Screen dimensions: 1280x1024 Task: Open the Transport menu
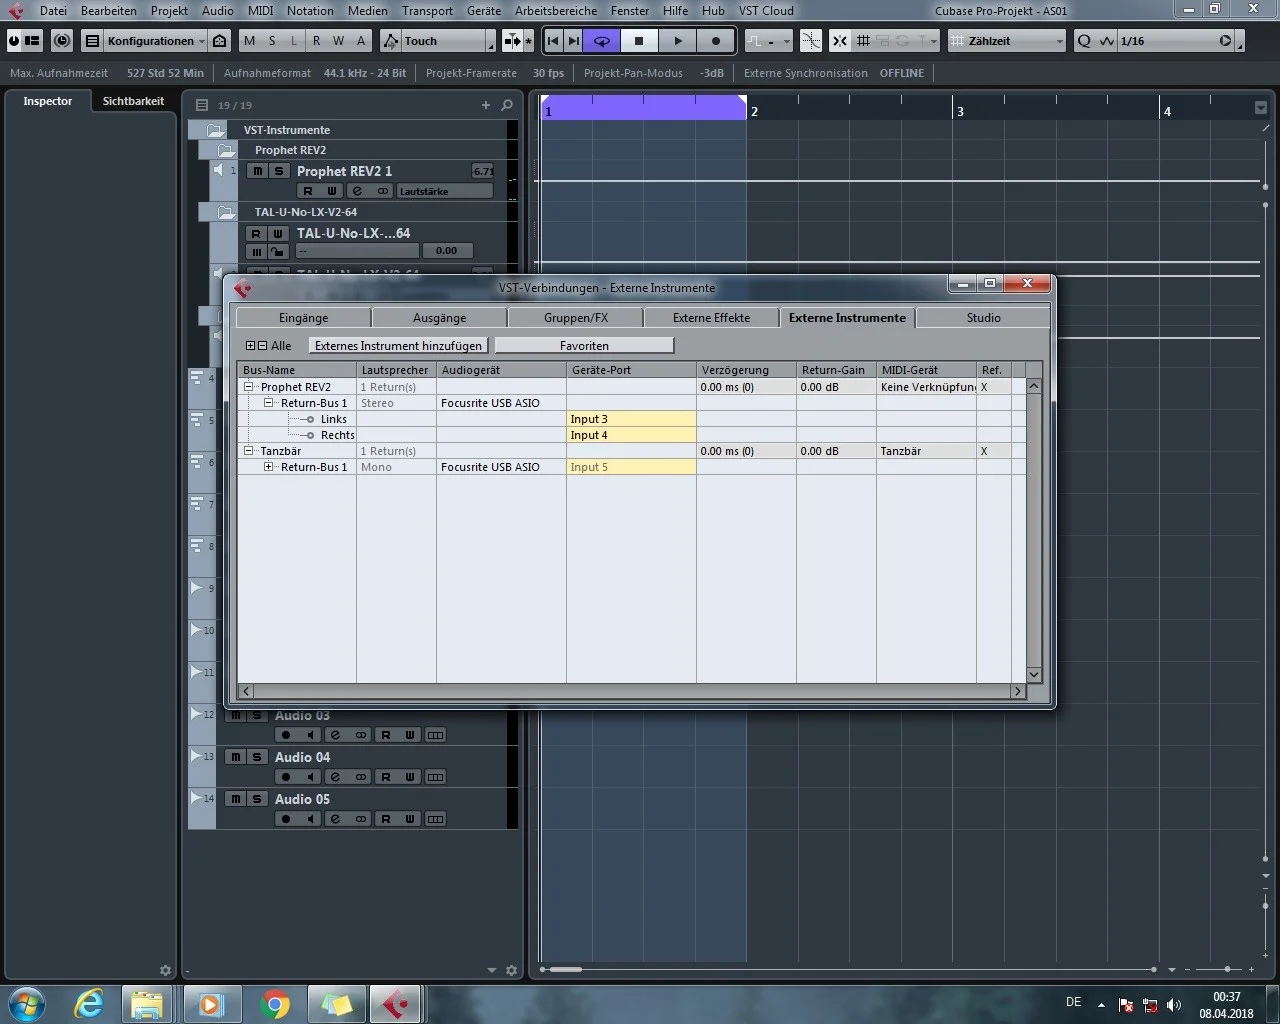click(427, 11)
